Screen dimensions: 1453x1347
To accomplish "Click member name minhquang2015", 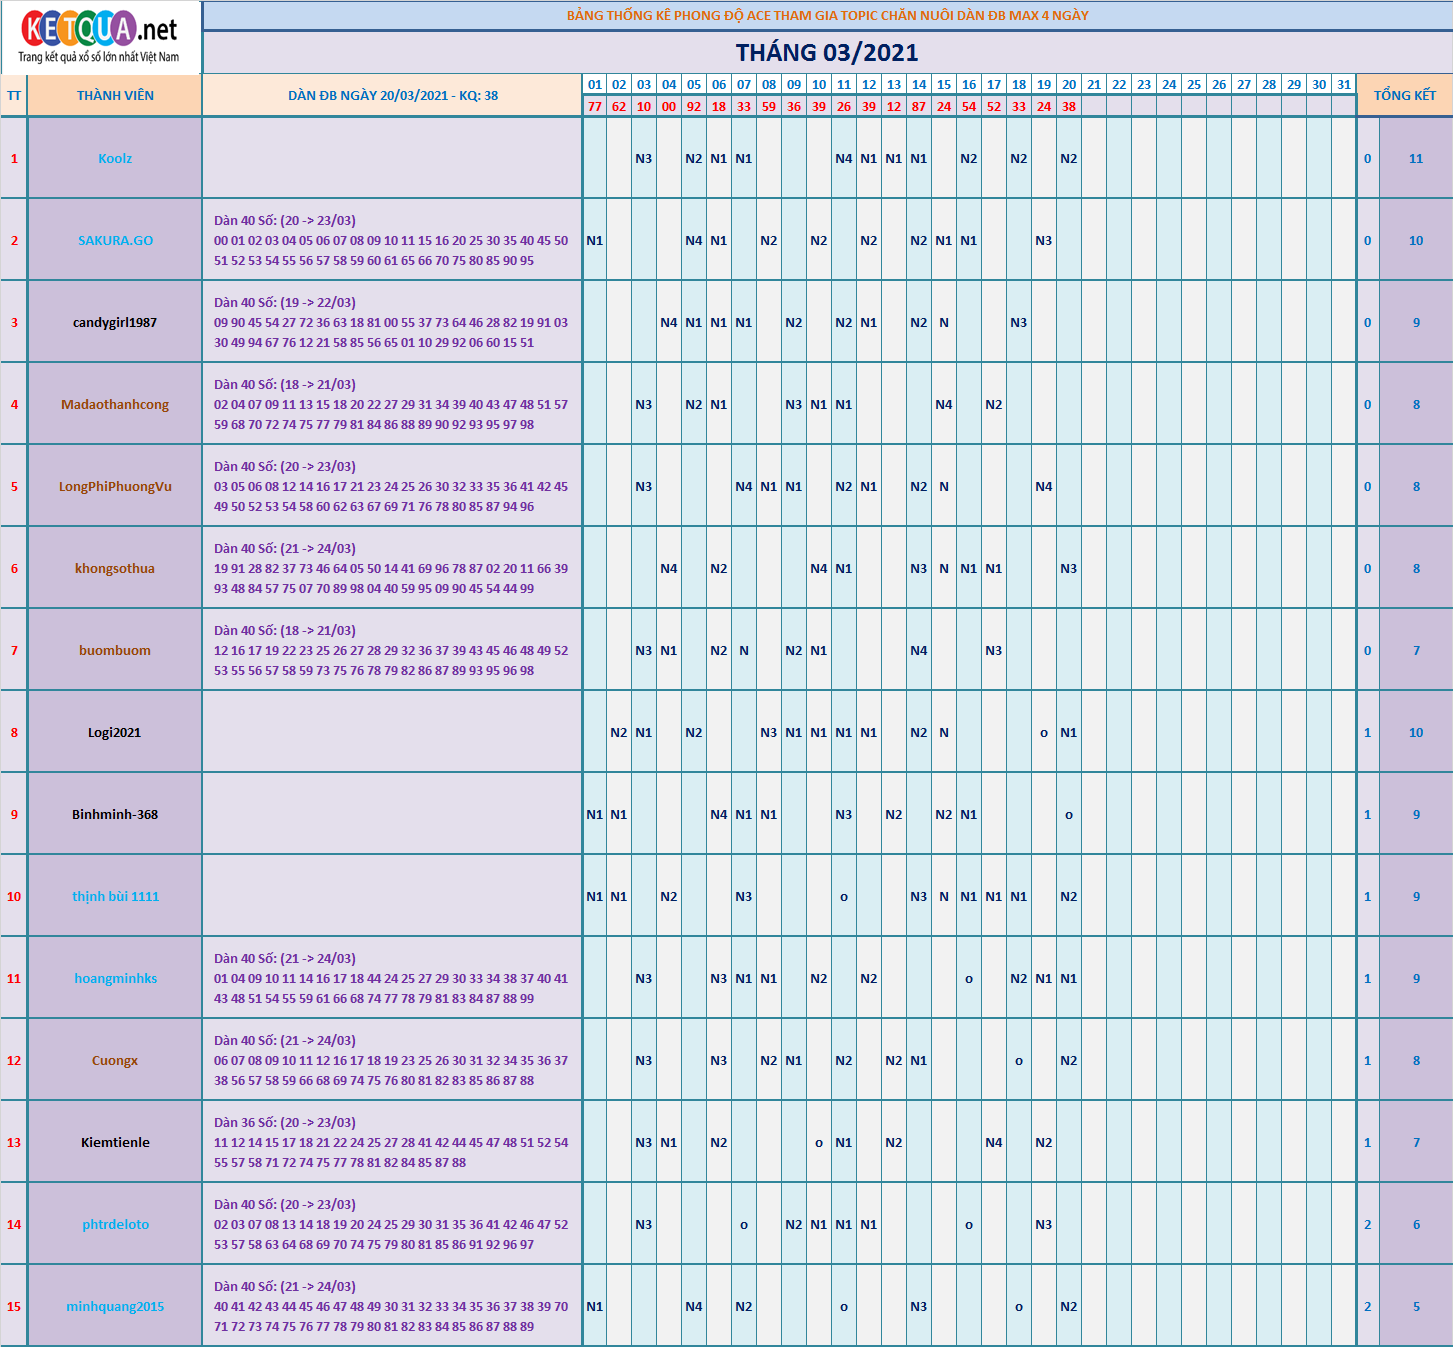I will [x=115, y=1306].
